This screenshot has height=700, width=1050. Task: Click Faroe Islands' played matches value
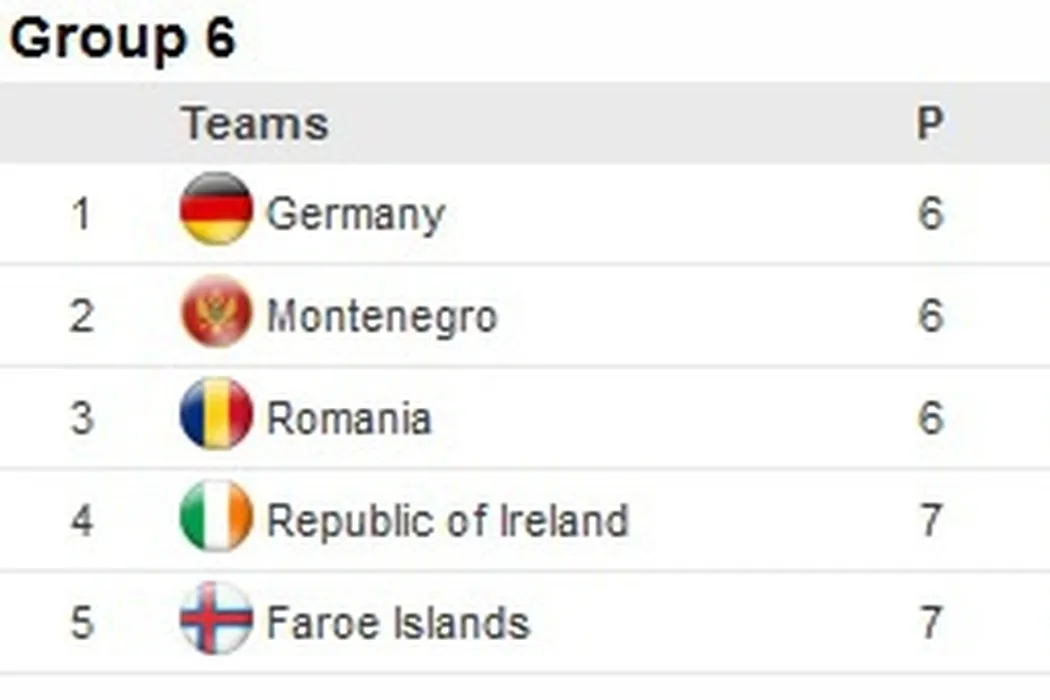coord(930,622)
